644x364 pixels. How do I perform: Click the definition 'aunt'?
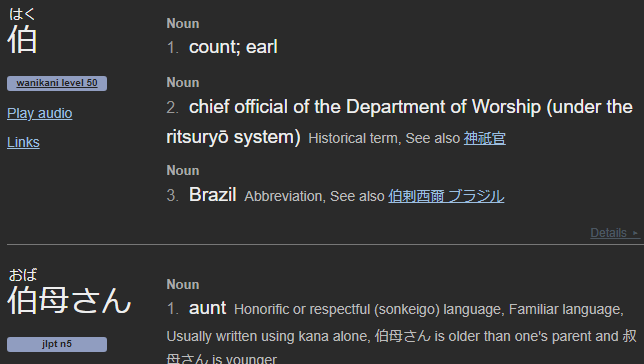[x=207, y=308]
